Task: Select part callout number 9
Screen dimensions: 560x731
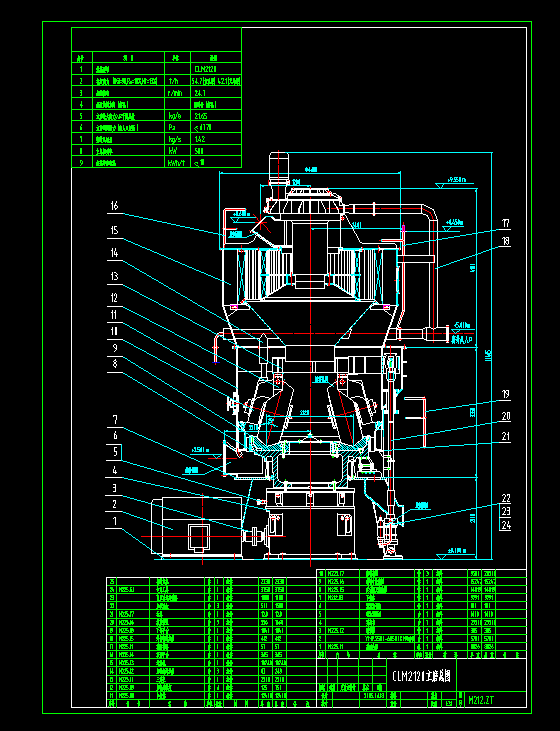Action: point(115,348)
